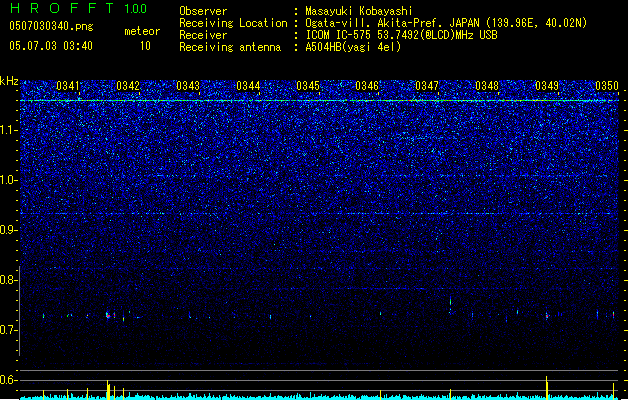Click the 'Receiving antenna' label
Viewport: 629px width, 400px height.
coord(230,47)
